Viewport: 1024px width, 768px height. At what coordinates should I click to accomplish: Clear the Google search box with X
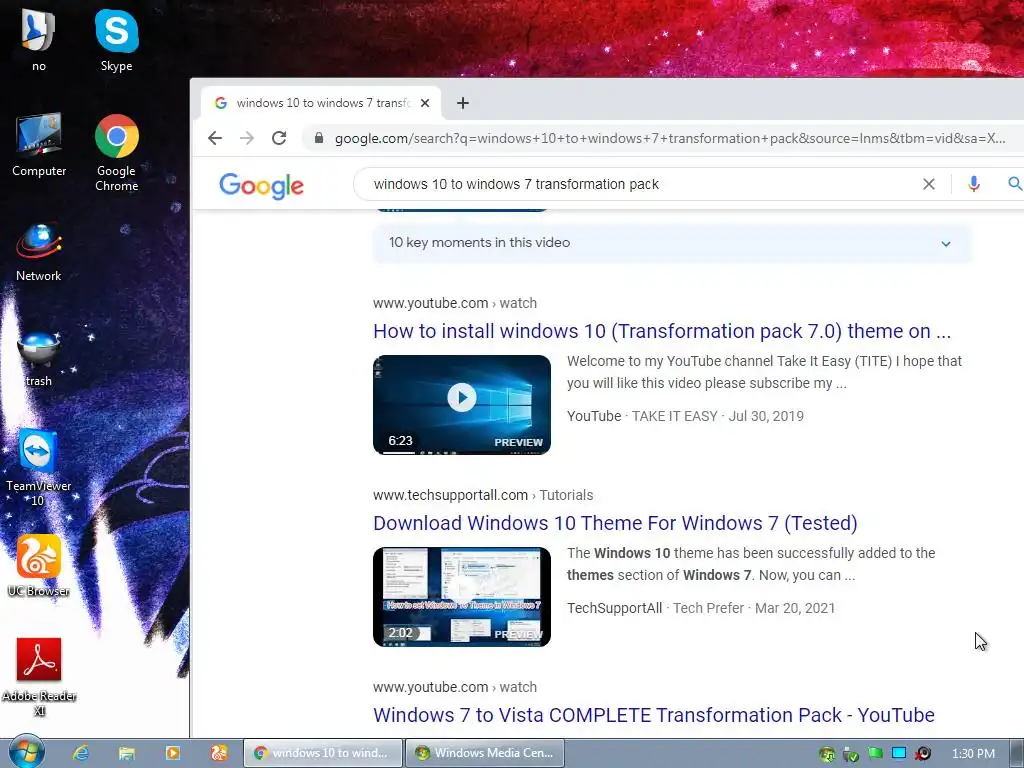pyautogui.click(x=929, y=184)
